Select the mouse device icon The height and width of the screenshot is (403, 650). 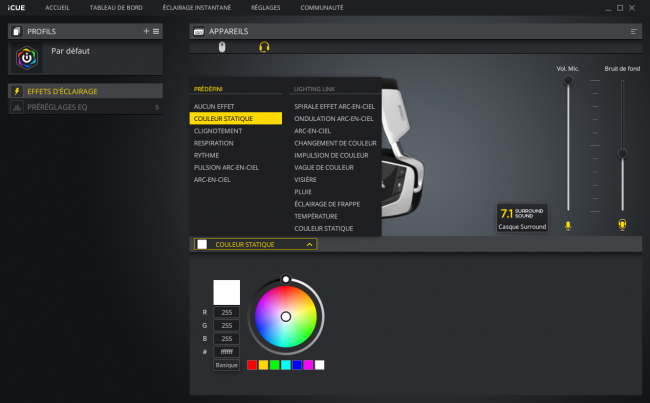click(x=222, y=47)
